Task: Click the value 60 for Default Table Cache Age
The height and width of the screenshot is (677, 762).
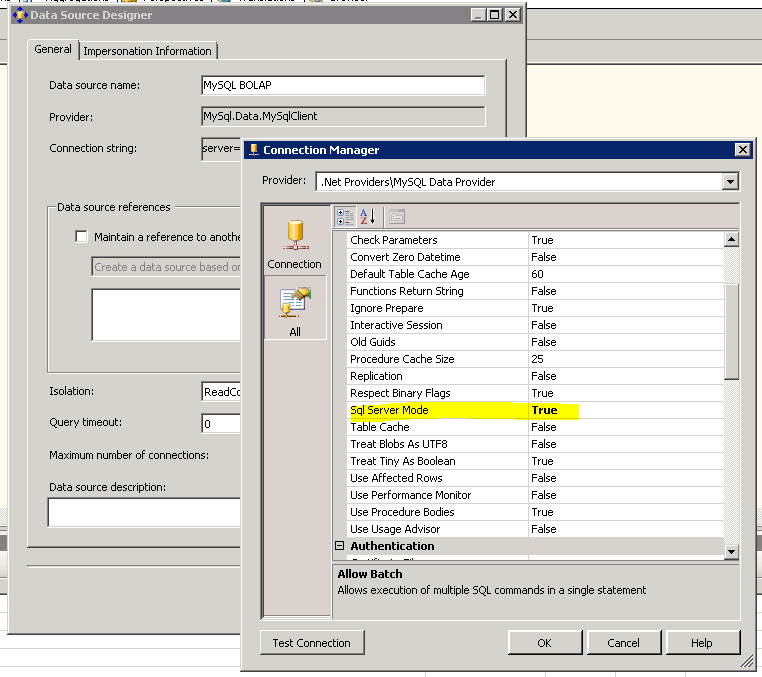Action: [x=537, y=274]
